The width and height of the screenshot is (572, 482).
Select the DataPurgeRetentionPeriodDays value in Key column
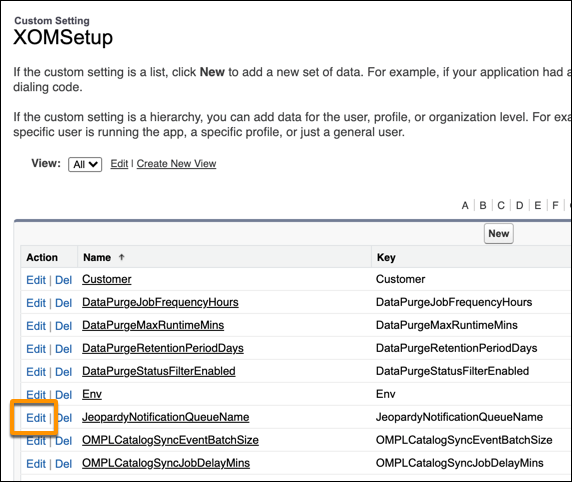pyautogui.click(x=457, y=348)
